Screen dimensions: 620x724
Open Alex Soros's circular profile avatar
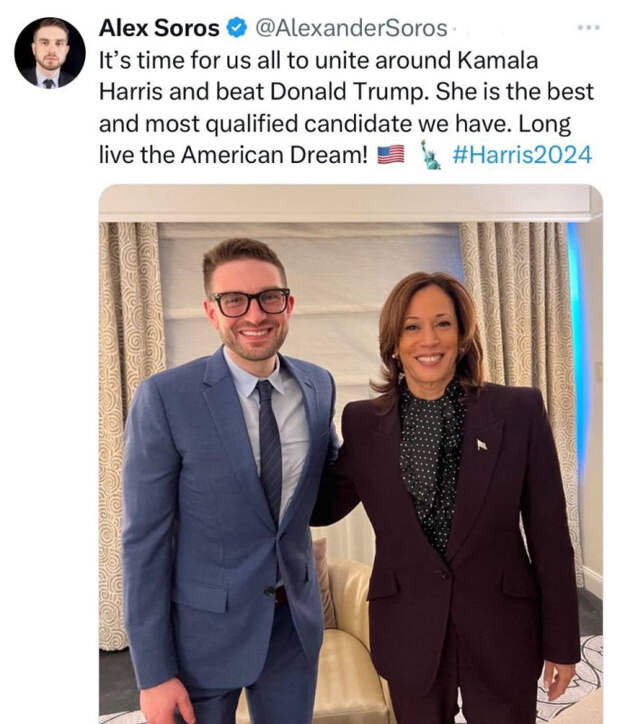(x=50, y=53)
